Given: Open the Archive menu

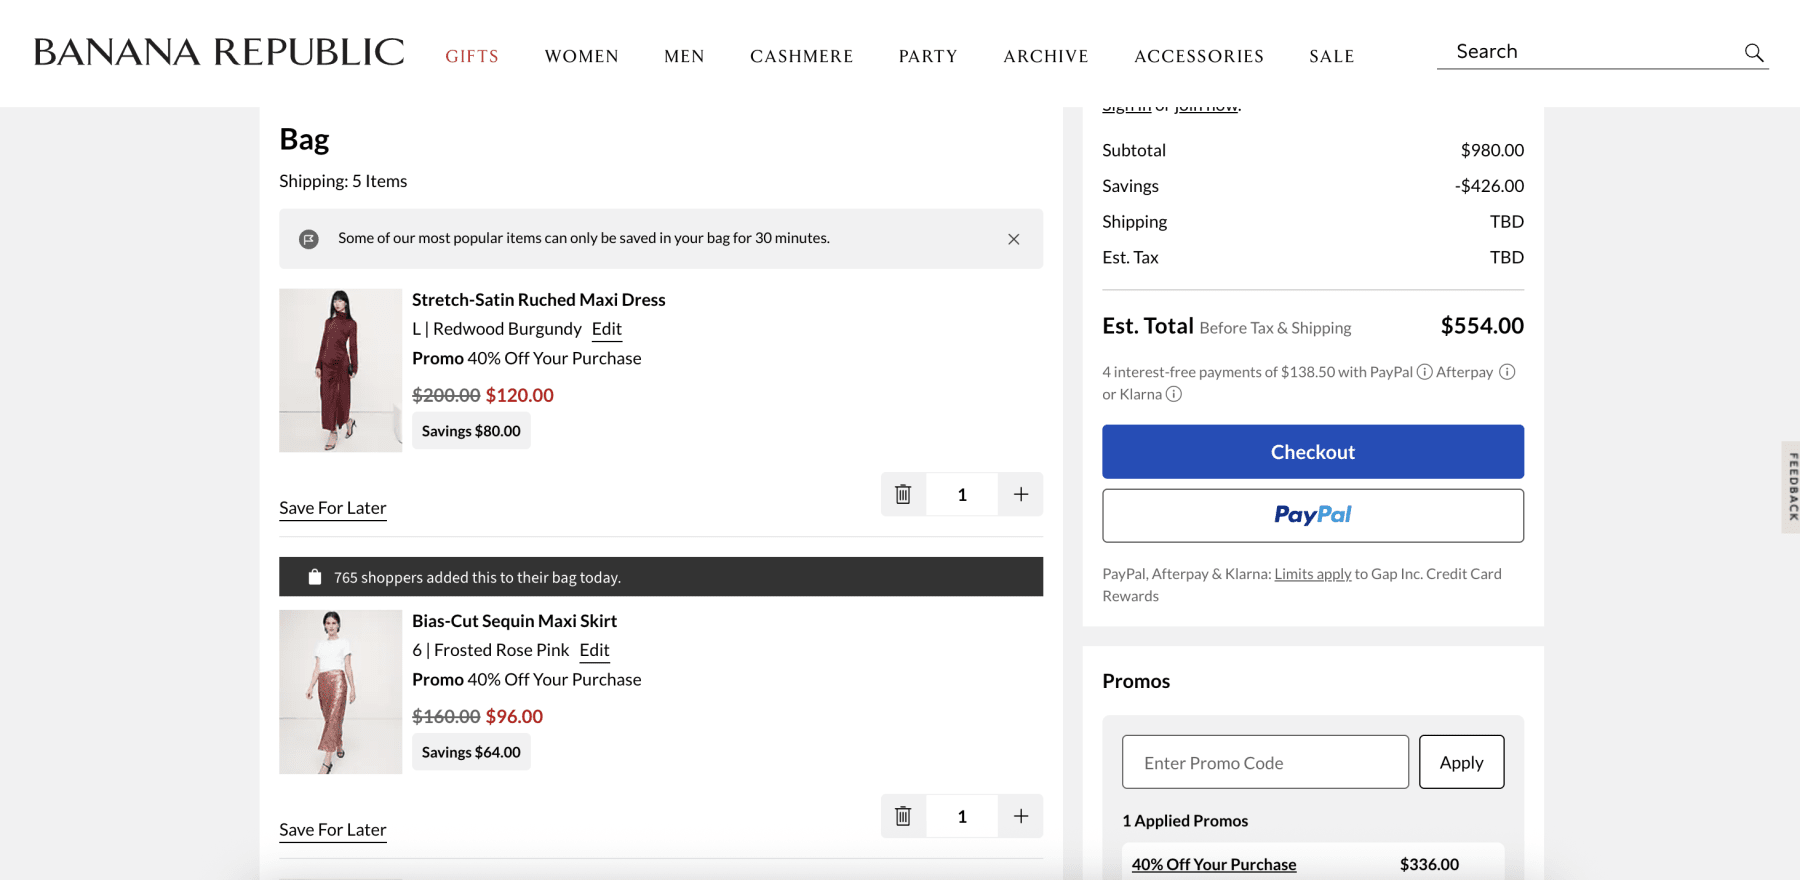Looking at the screenshot, I should tap(1046, 56).
